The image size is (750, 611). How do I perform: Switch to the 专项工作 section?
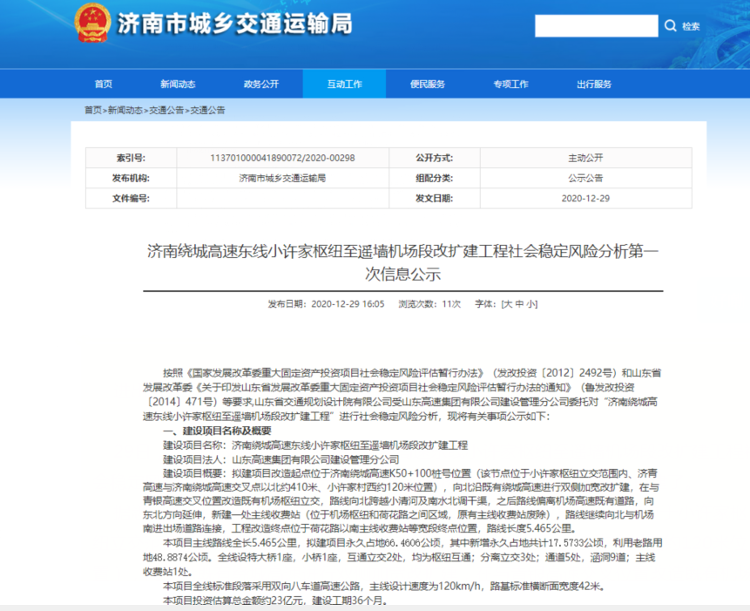pos(510,84)
